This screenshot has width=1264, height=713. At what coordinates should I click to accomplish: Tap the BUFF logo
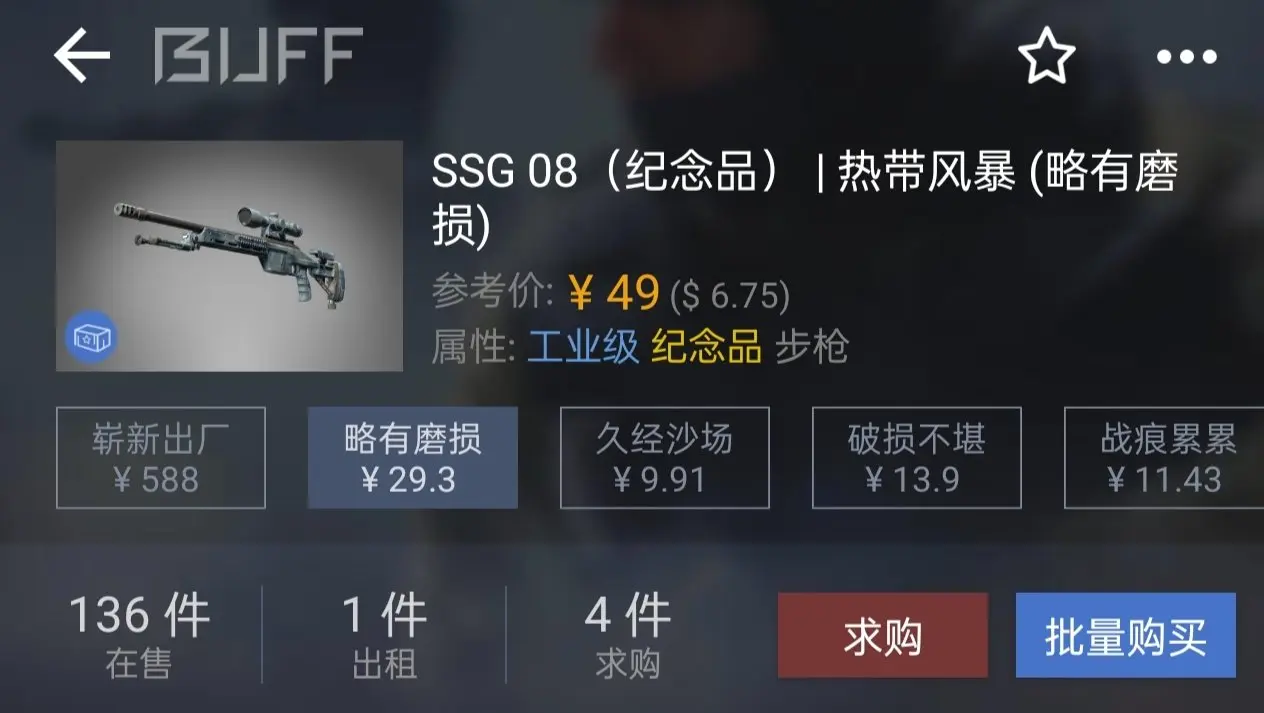(258, 55)
